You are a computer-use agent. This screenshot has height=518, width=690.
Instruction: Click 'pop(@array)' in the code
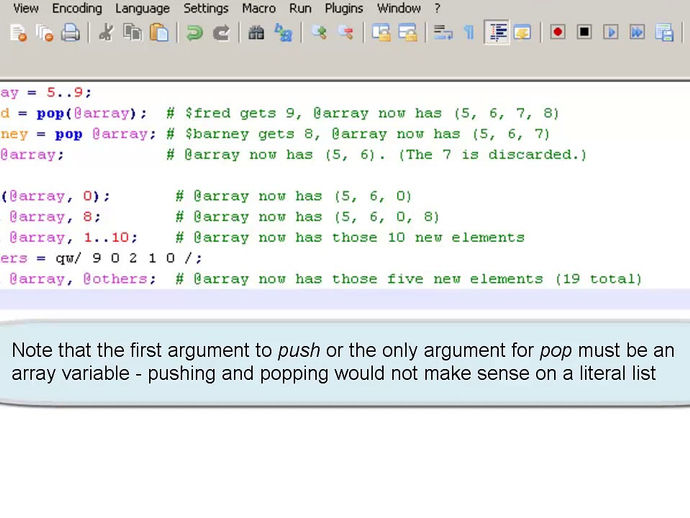(x=87, y=114)
